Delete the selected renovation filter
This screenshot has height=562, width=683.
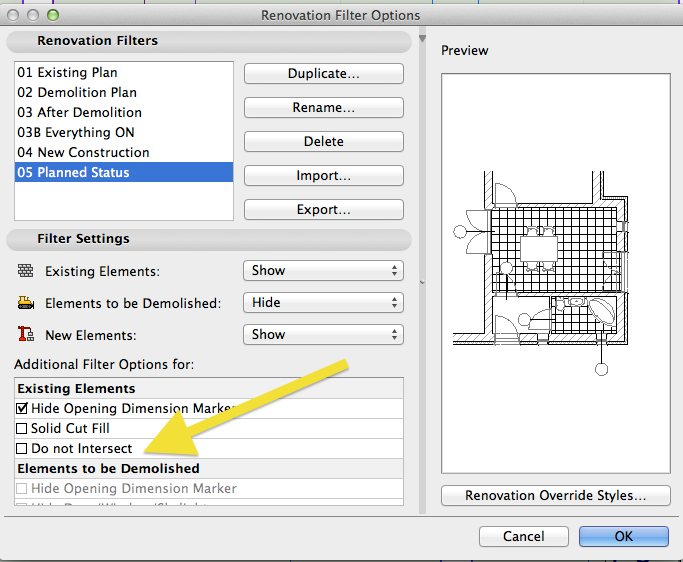[324, 142]
